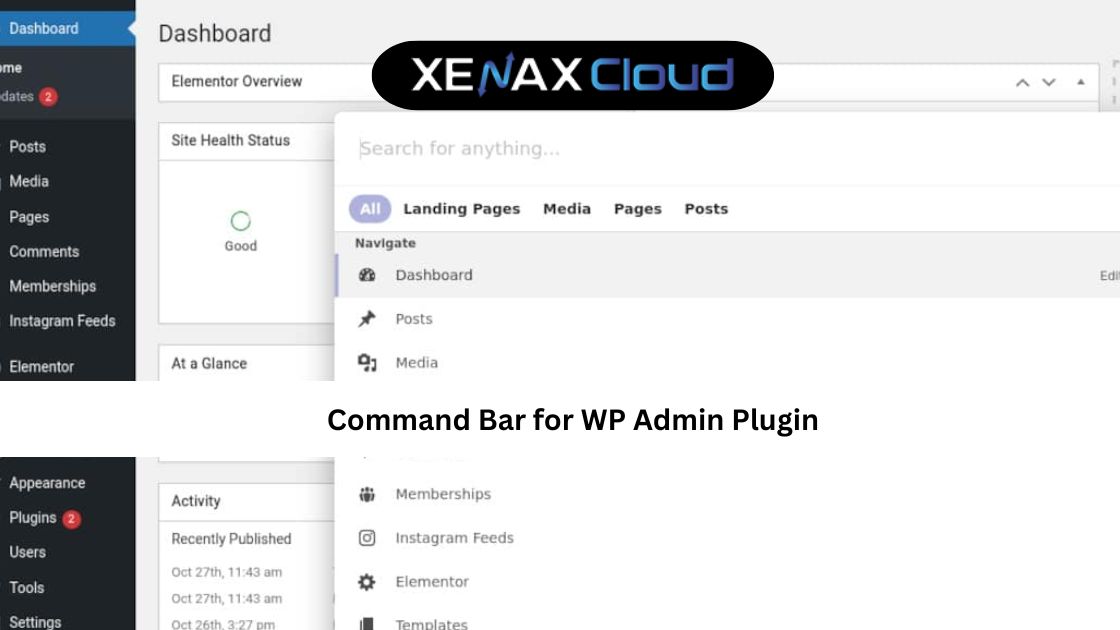Open Posts in the left admin menu
Screen dimensions: 1120x630
(x=27, y=146)
